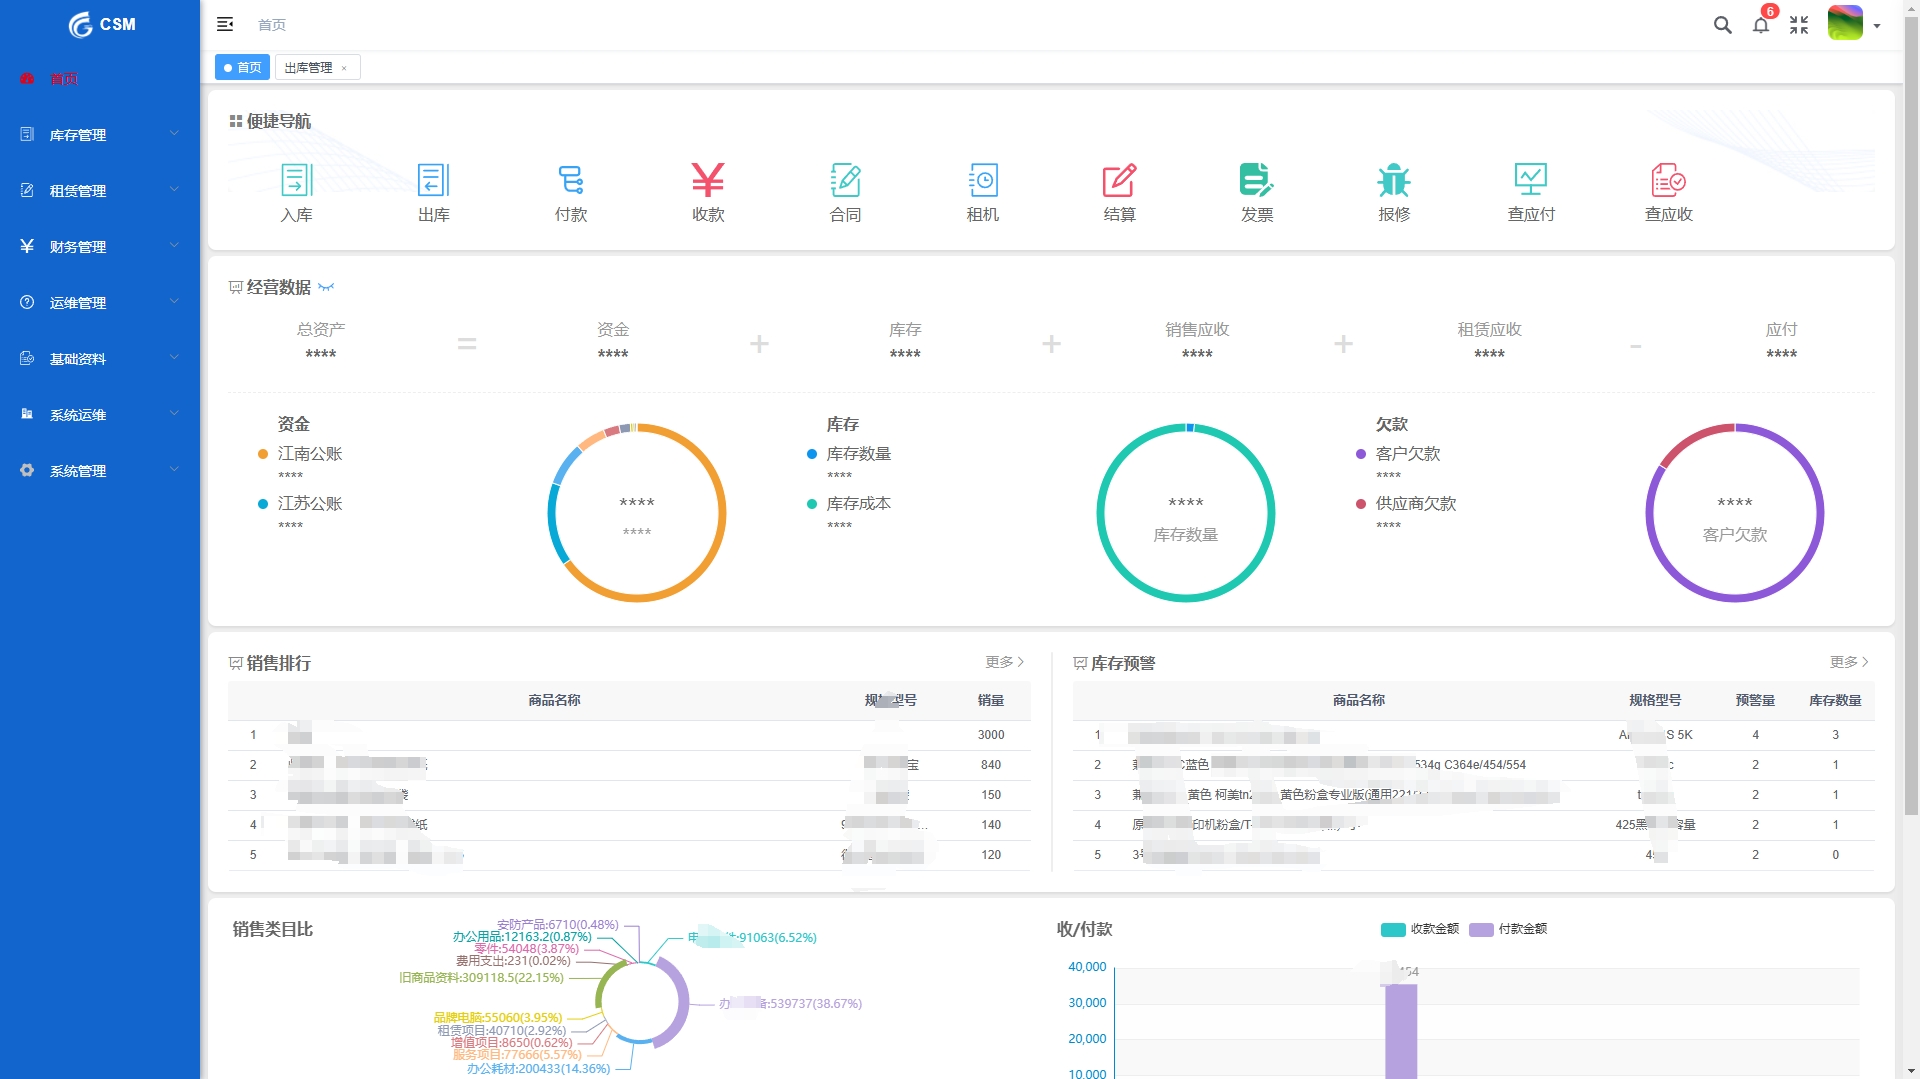
Task: Click the user avatar thumbnail
Action: tap(1845, 23)
